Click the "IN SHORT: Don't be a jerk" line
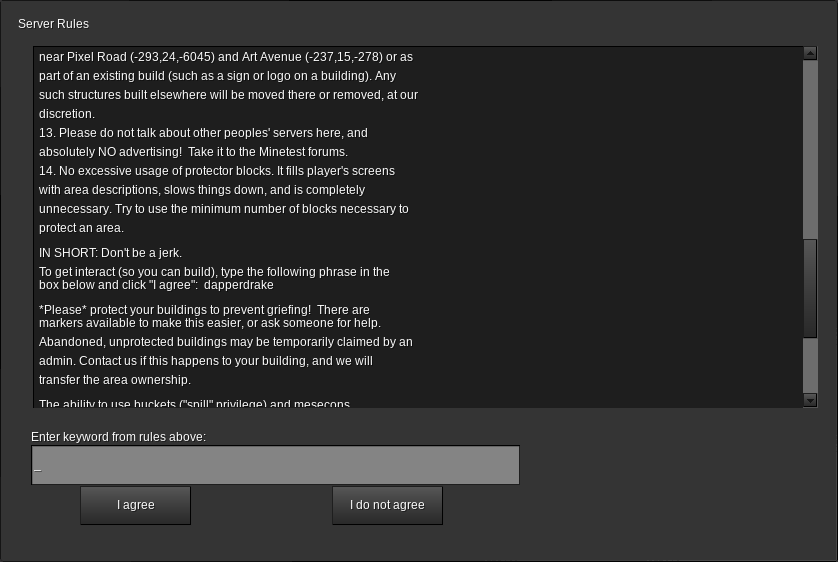838x562 pixels. point(110,253)
